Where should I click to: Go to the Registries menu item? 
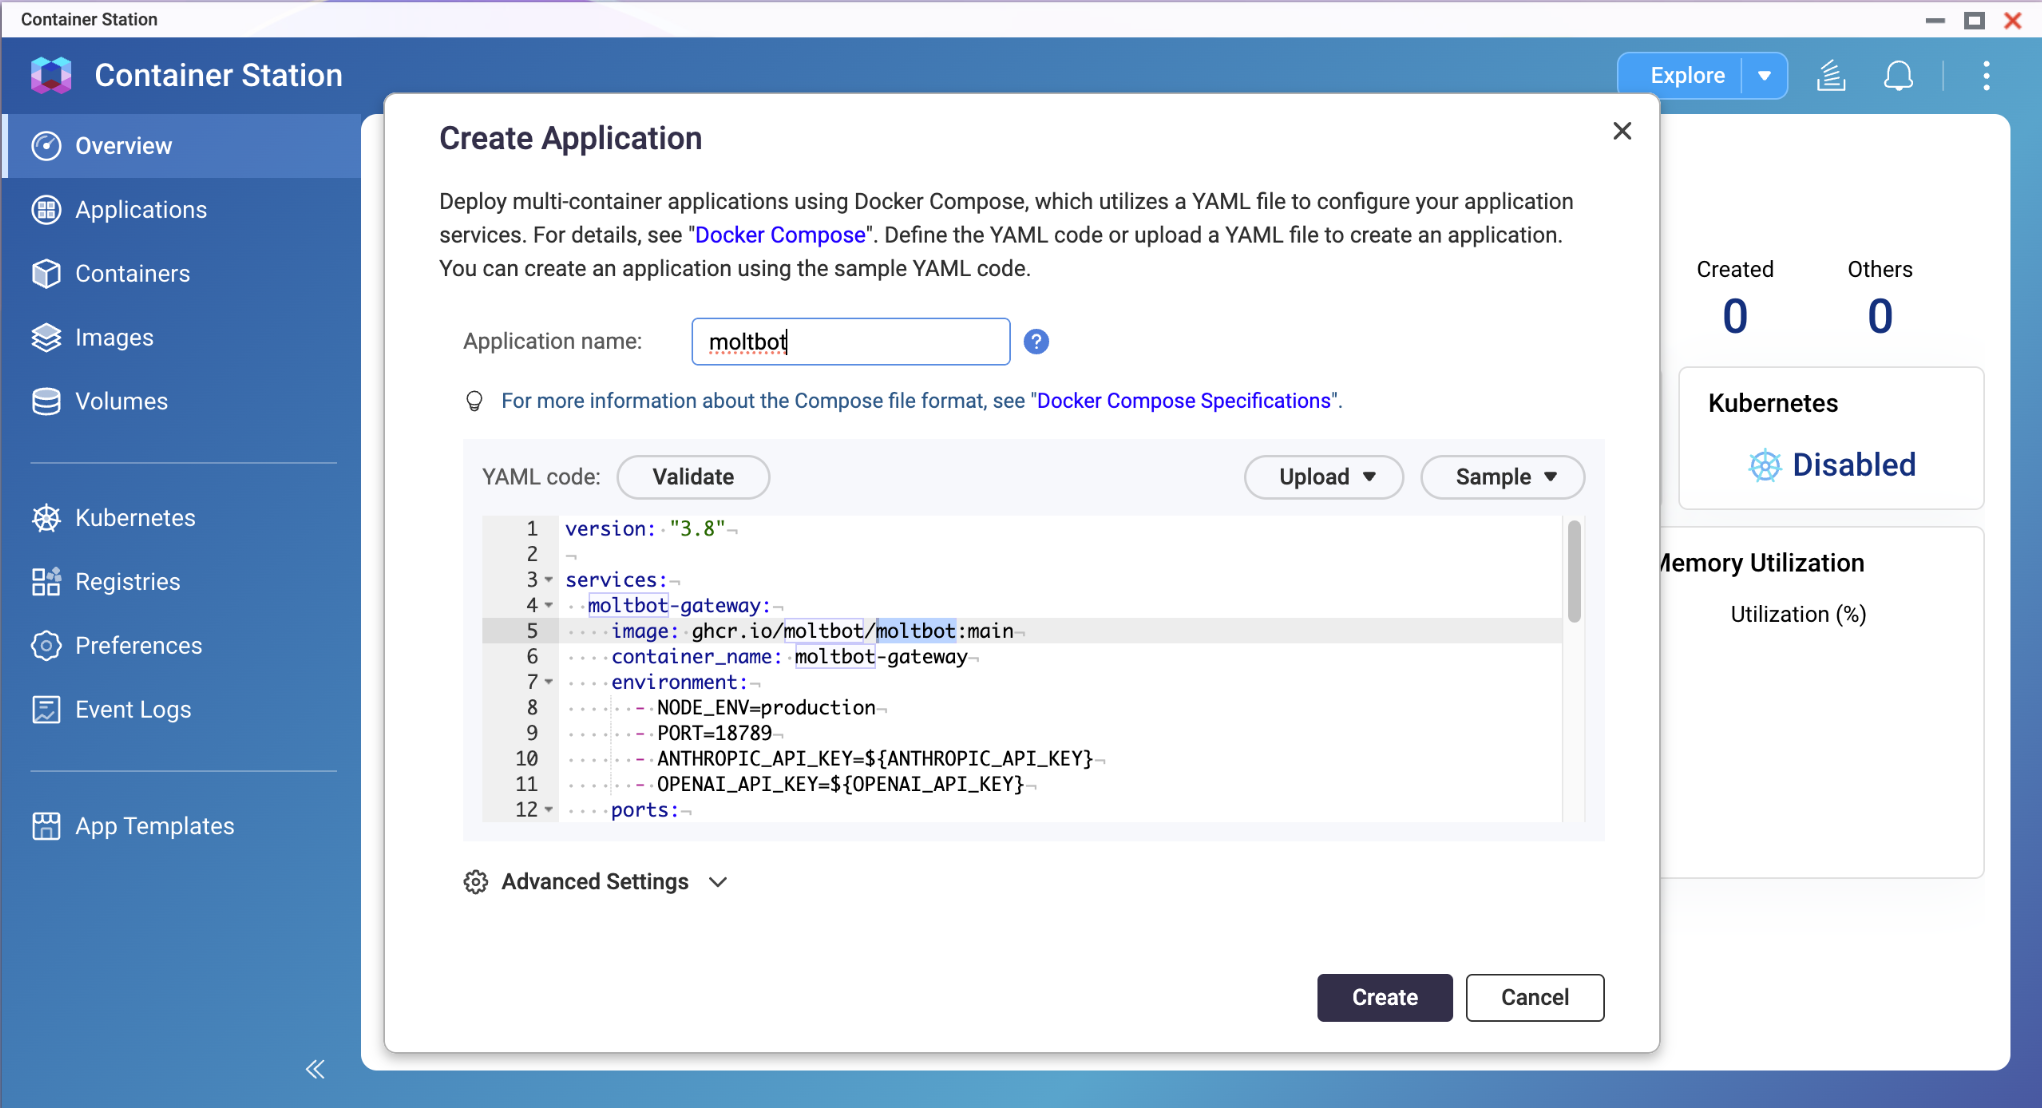pos(127,582)
